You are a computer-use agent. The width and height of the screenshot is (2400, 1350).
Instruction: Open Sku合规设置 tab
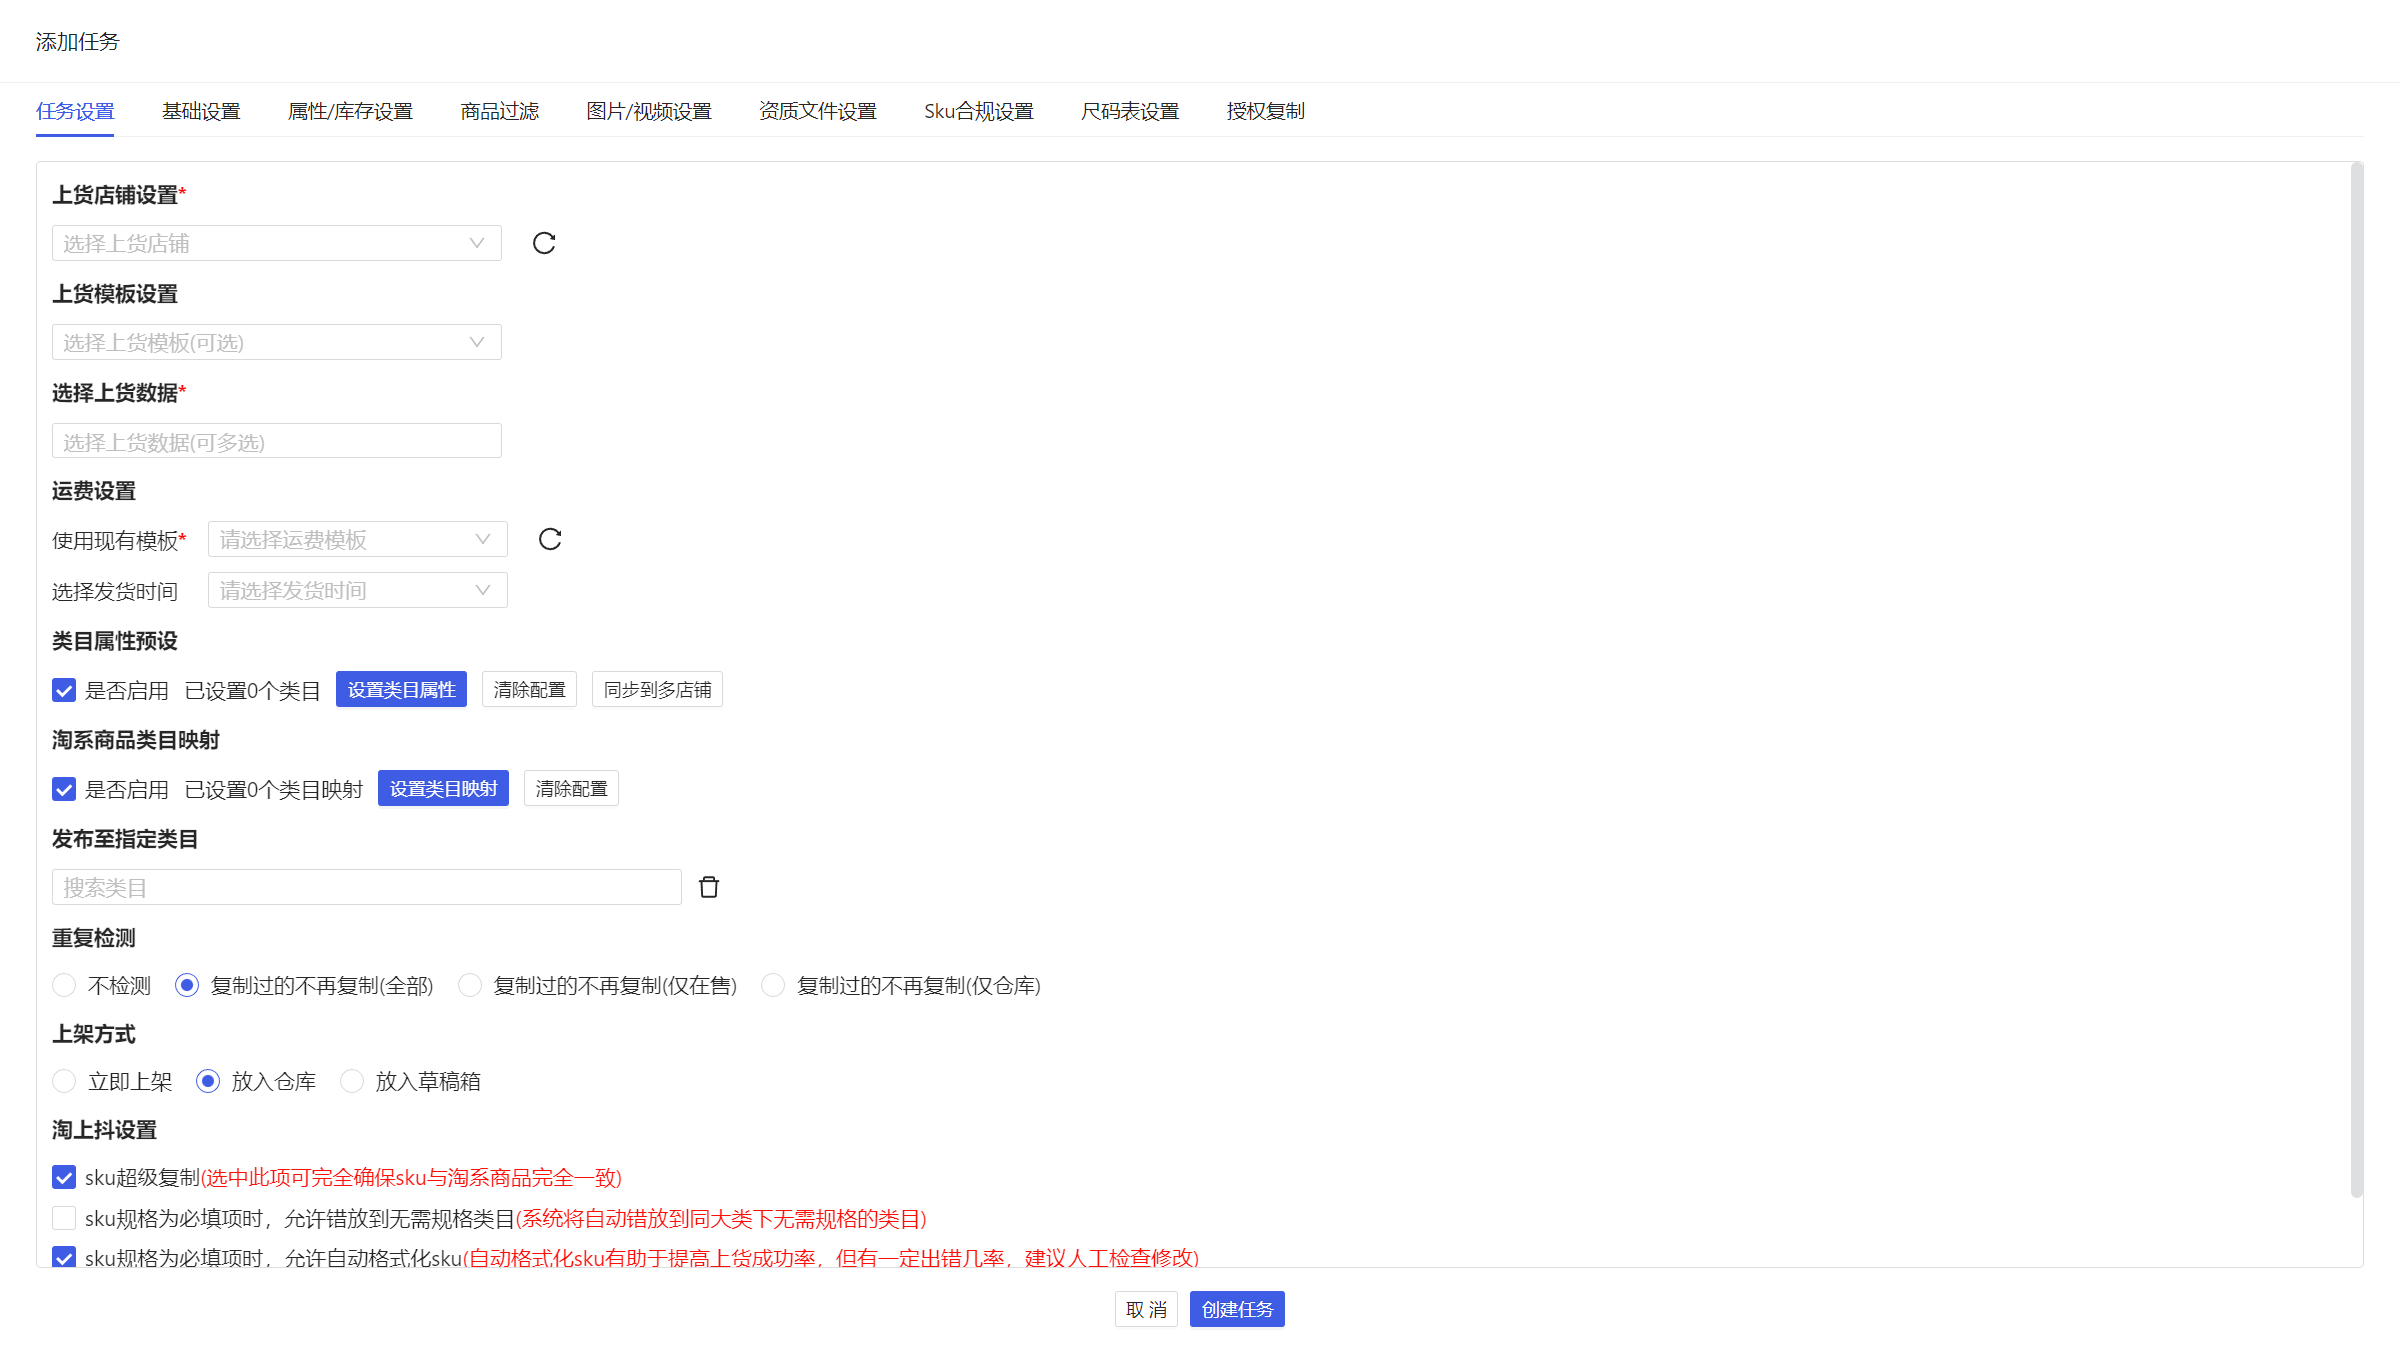[978, 111]
